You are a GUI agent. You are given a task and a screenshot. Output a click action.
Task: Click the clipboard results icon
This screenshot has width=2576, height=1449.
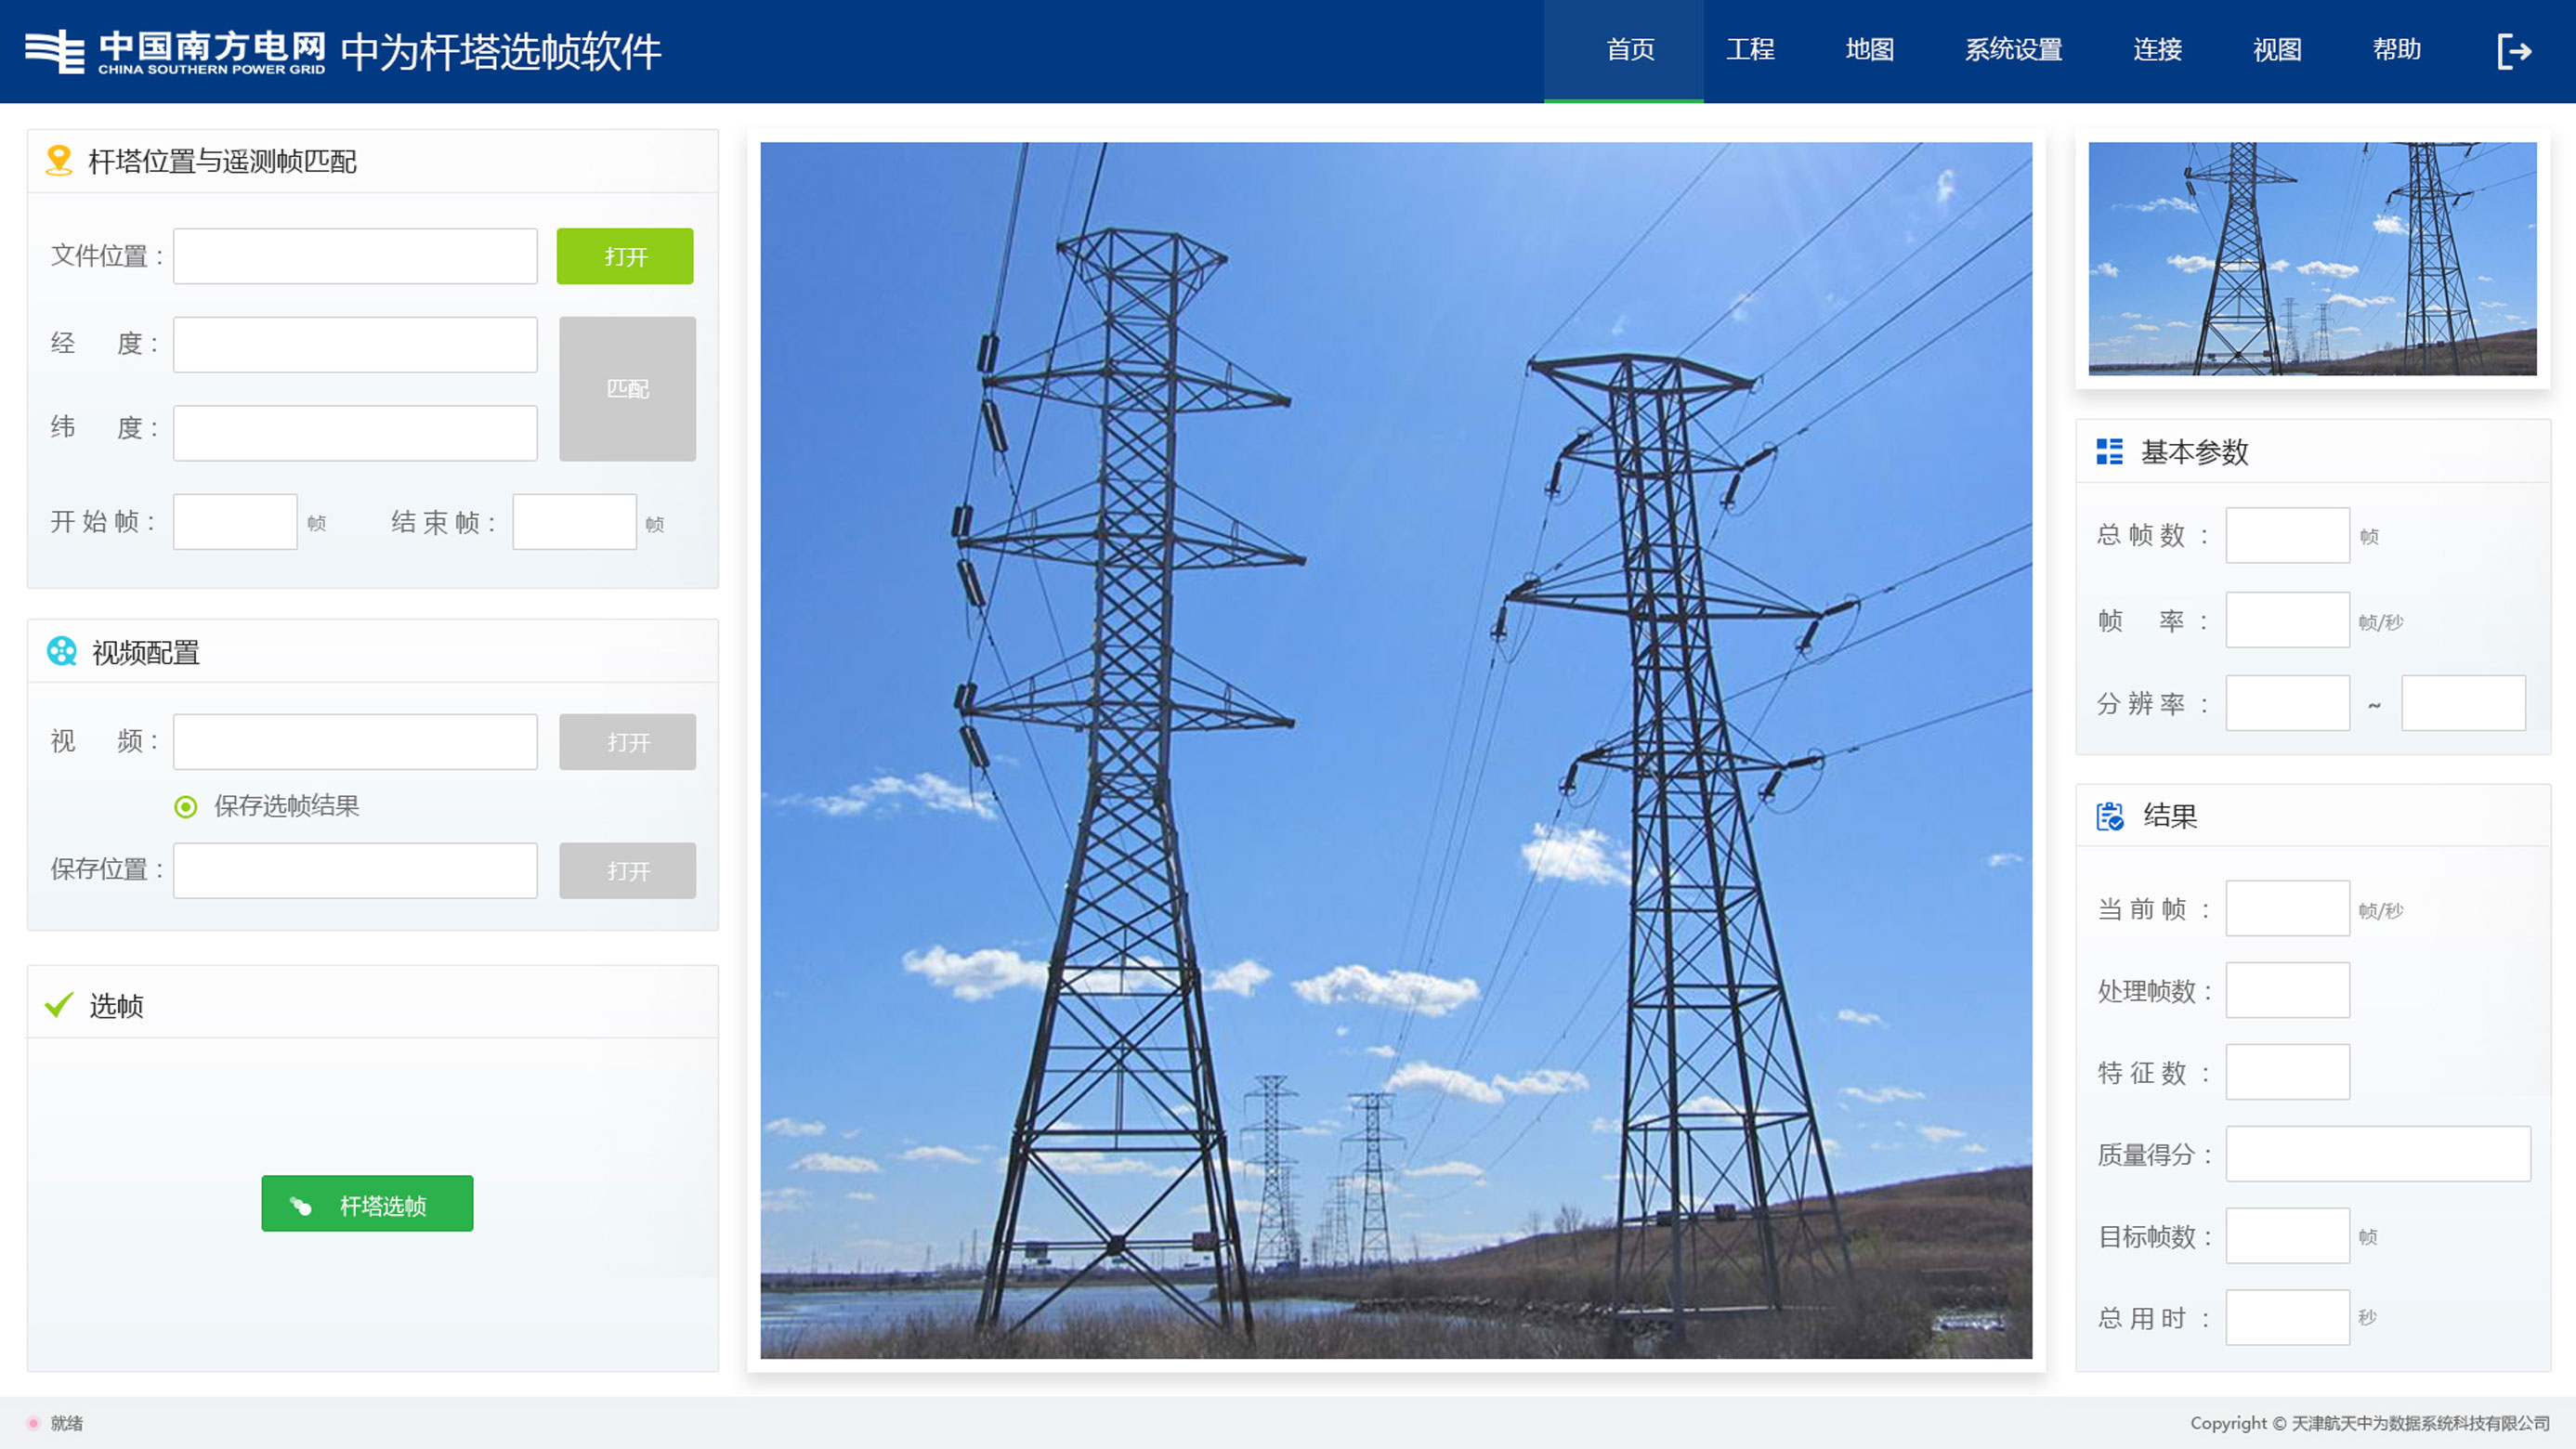pyautogui.click(x=2109, y=816)
